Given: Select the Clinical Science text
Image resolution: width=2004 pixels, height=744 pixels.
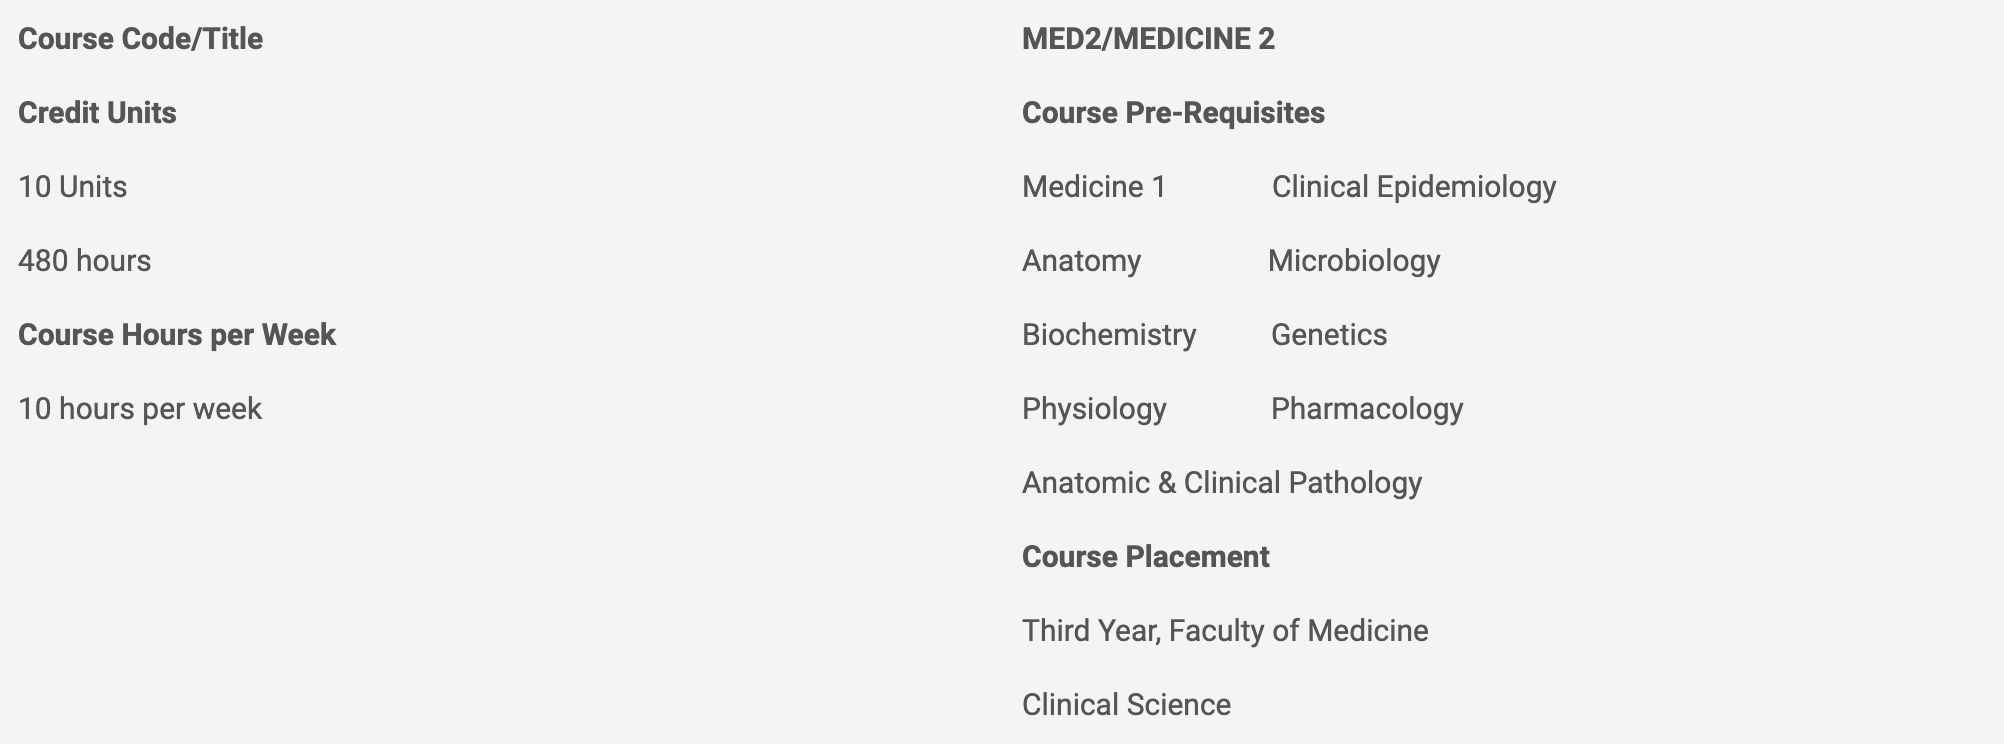Looking at the screenshot, I should pos(1126,705).
